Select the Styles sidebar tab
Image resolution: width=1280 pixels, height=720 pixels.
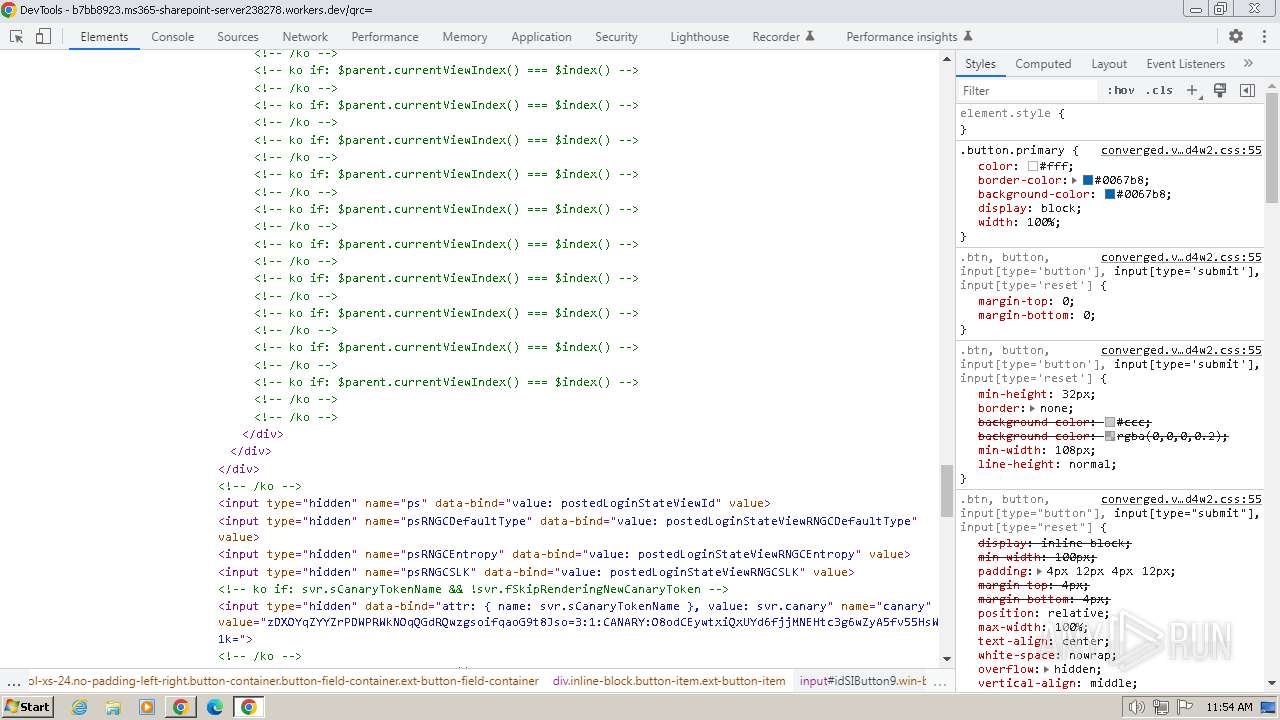[x=980, y=63]
